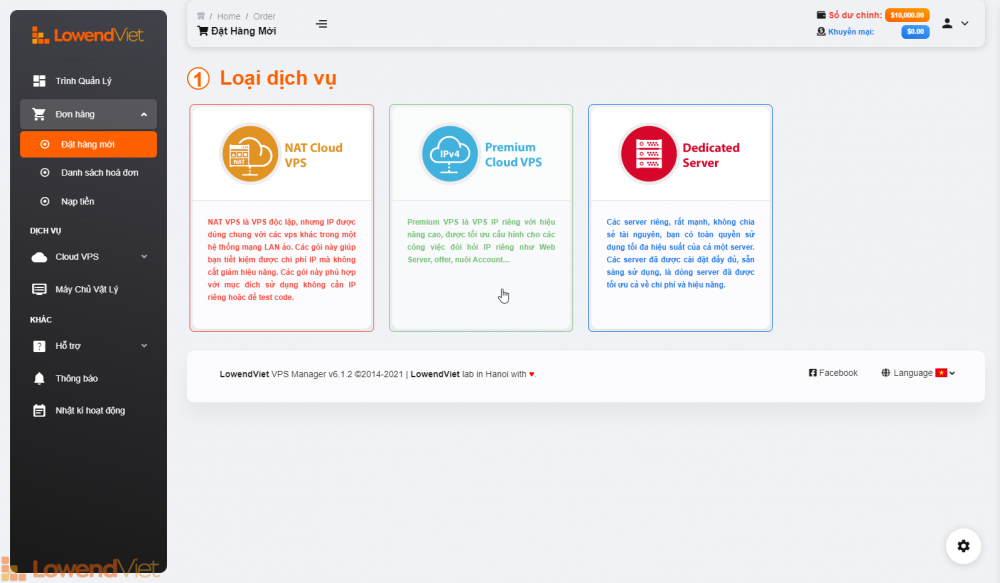Open the Facebook link in footer
Viewport: 1000px width, 583px height.
[833, 373]
